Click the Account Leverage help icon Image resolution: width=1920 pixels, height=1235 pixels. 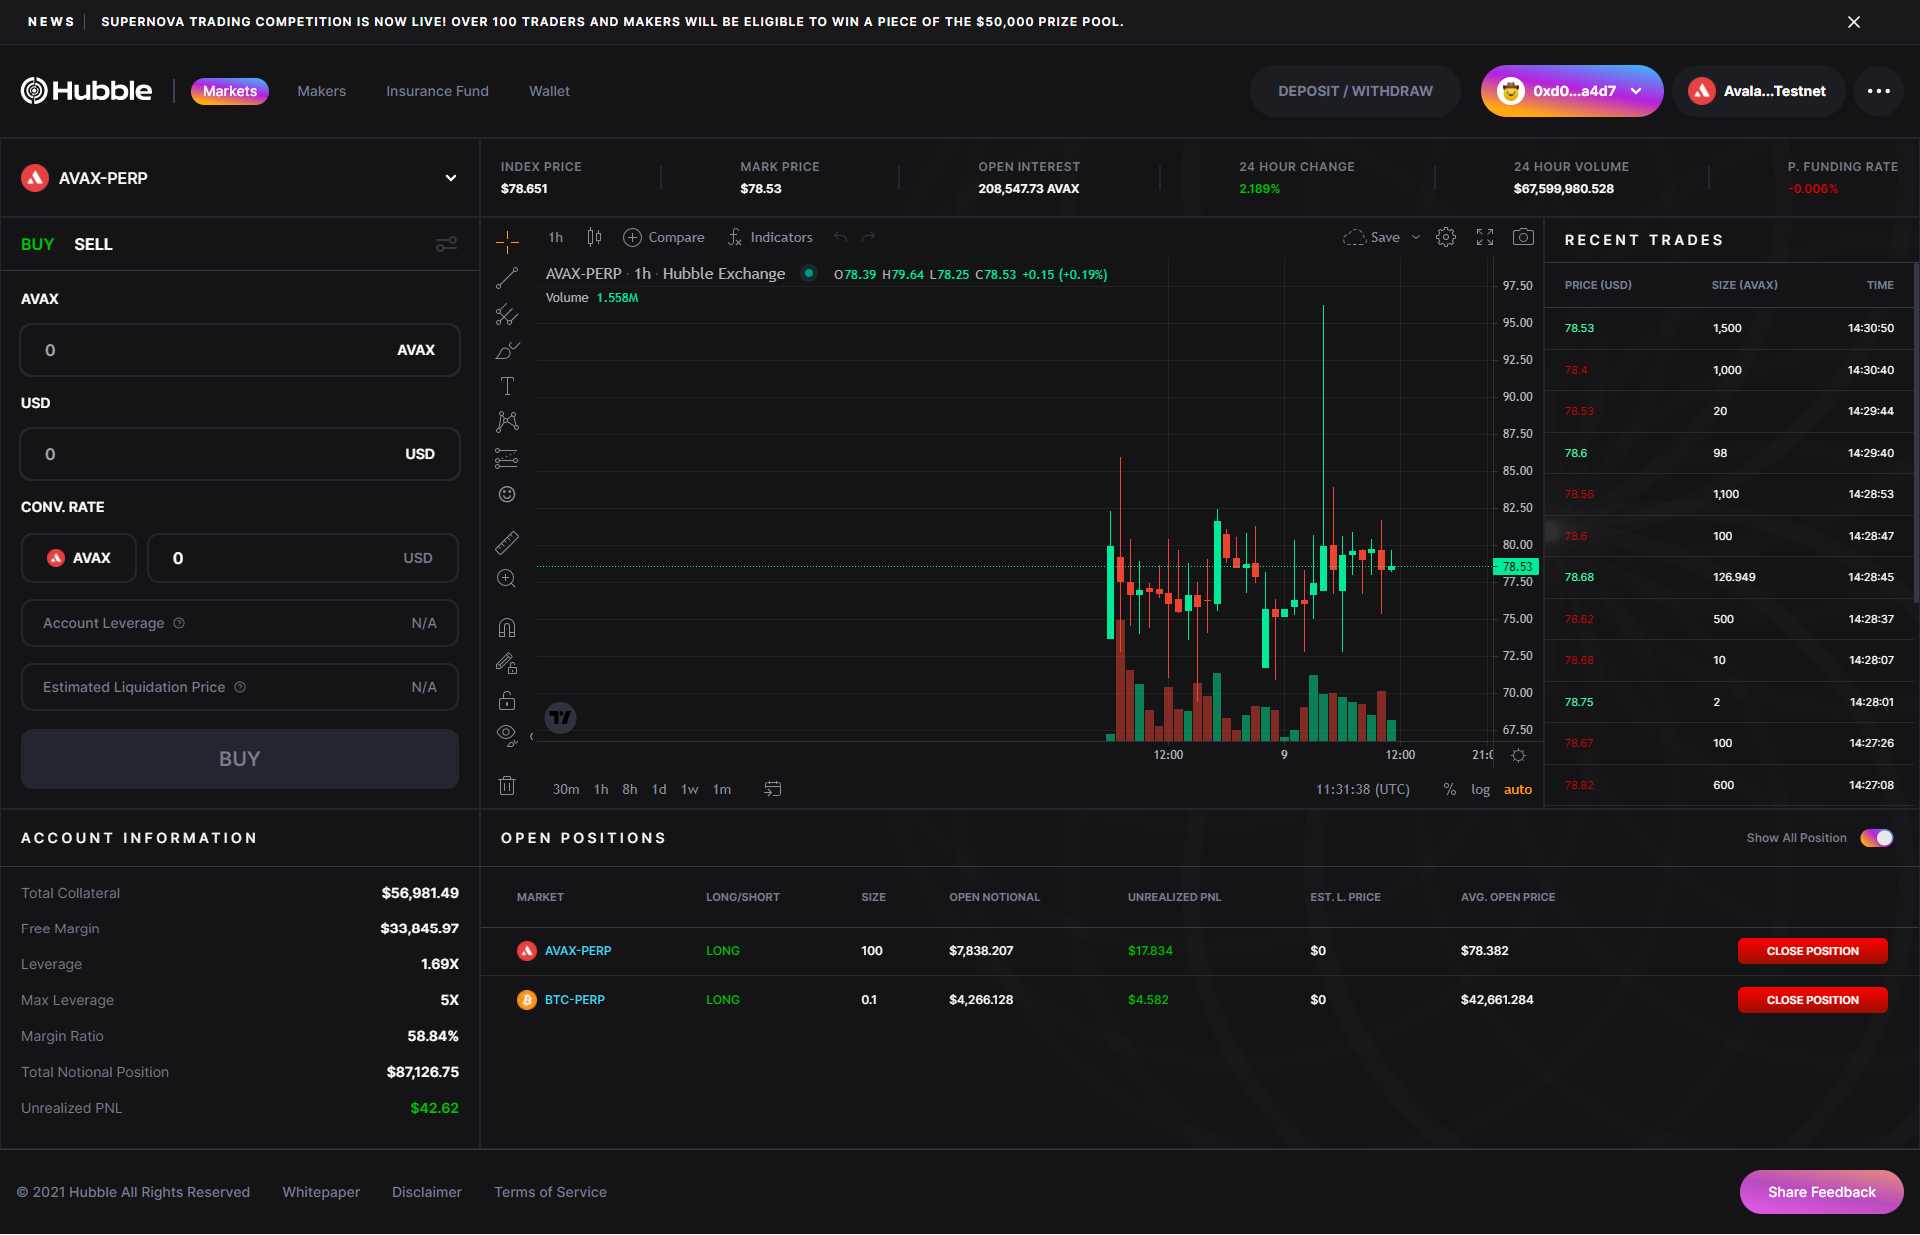tap(179, 623)
